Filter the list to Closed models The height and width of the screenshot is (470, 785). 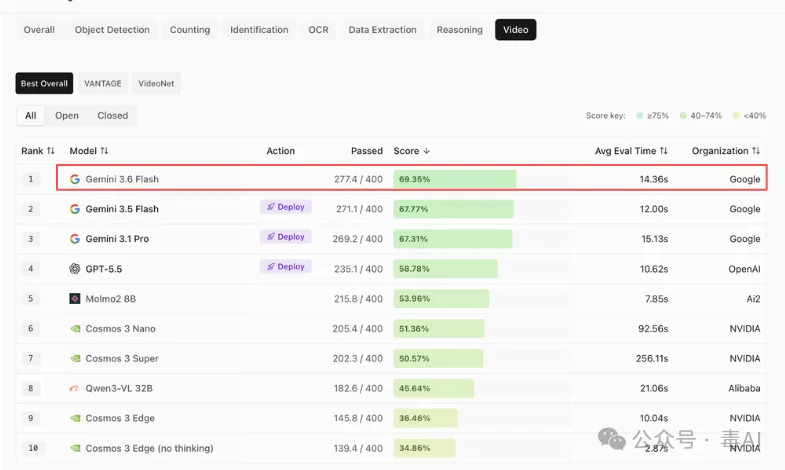click(x=113, y=116)
